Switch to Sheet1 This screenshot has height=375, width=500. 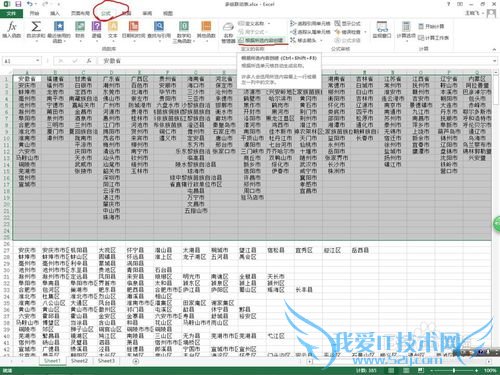[52, 361]
